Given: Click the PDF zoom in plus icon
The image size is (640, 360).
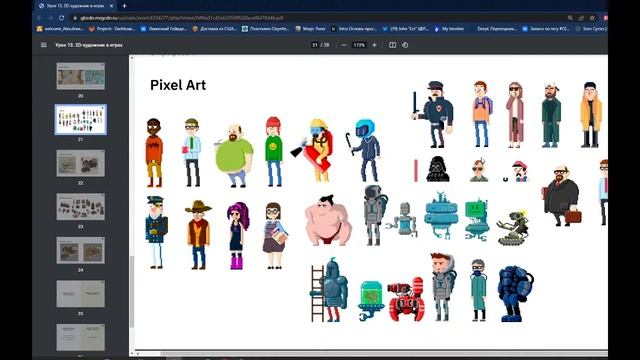Looking at the screenshot, I should click(374, 45).
